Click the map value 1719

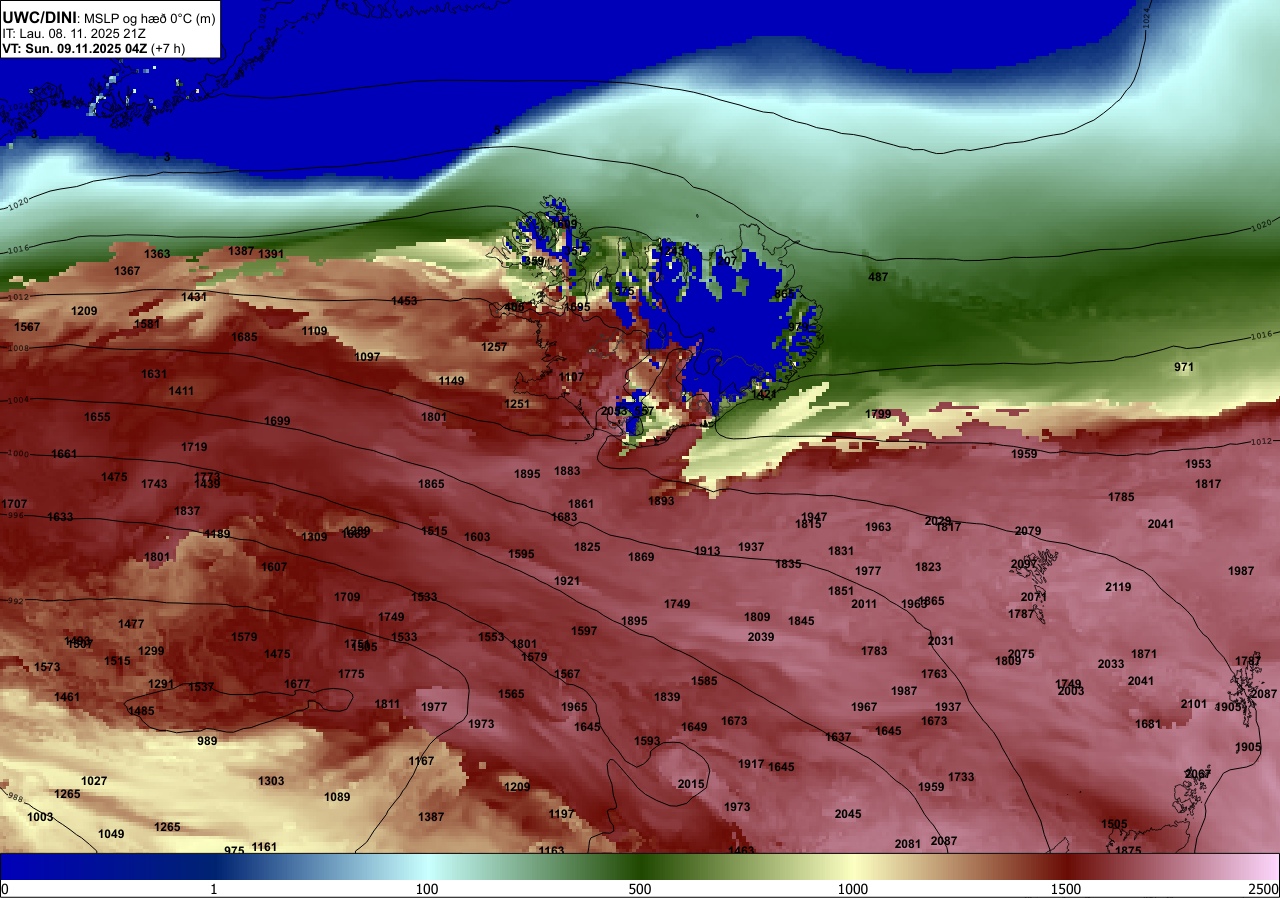pyautogui.click(x=194, y=447)
